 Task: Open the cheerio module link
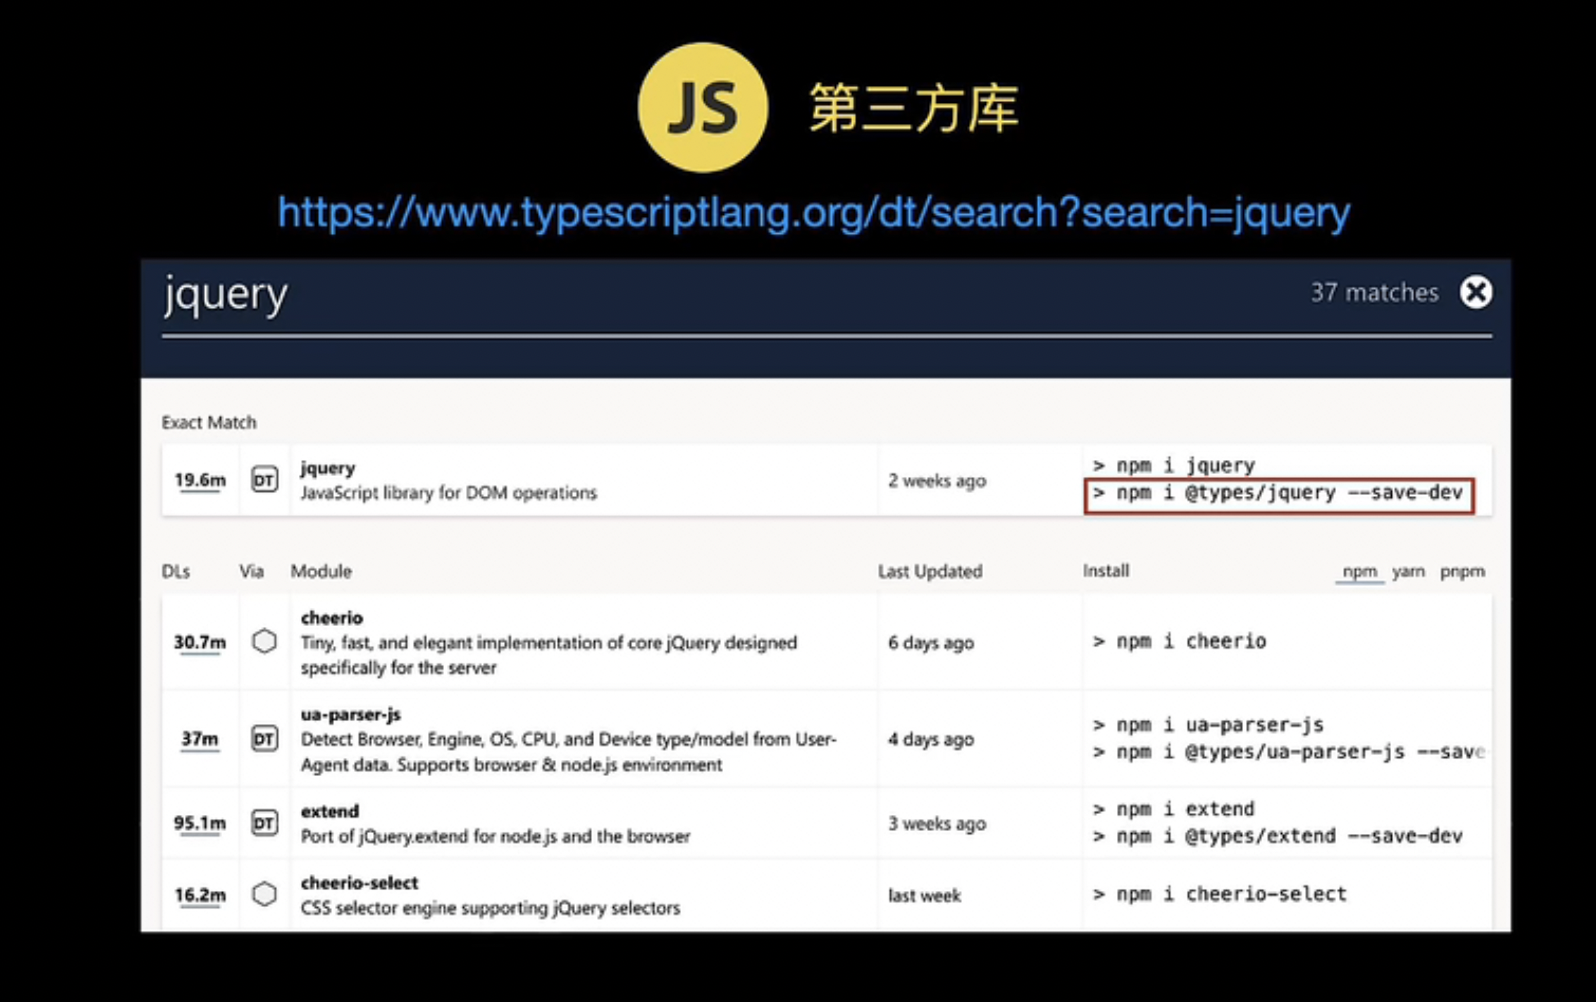point(332,618)
